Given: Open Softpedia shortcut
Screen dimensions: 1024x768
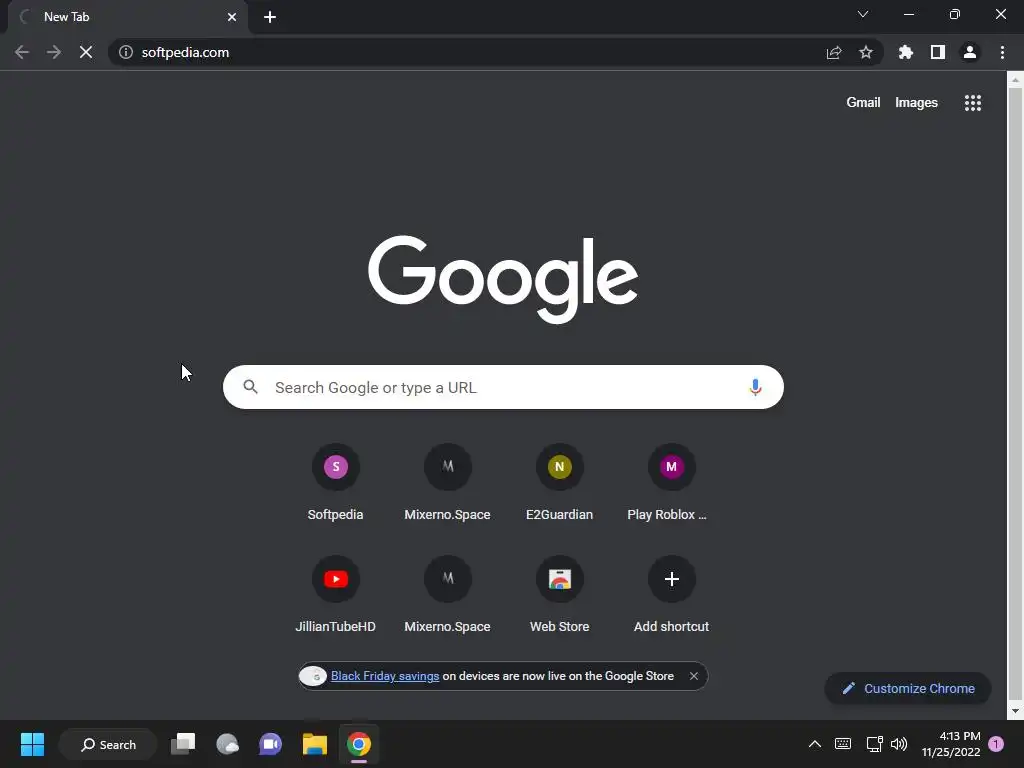Looking at the screenshot, I should (x=336, y=483).
